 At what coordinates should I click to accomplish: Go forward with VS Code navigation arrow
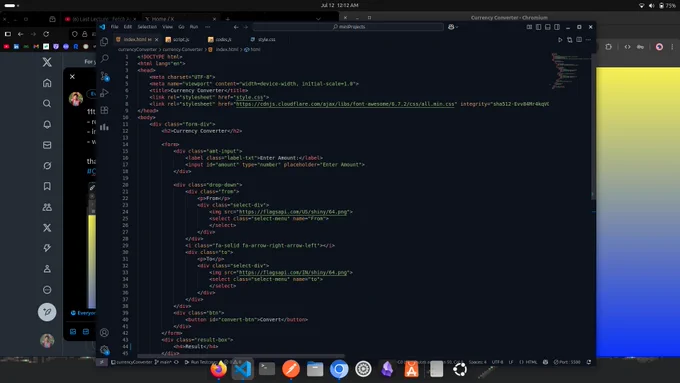[x=245, y=27]
